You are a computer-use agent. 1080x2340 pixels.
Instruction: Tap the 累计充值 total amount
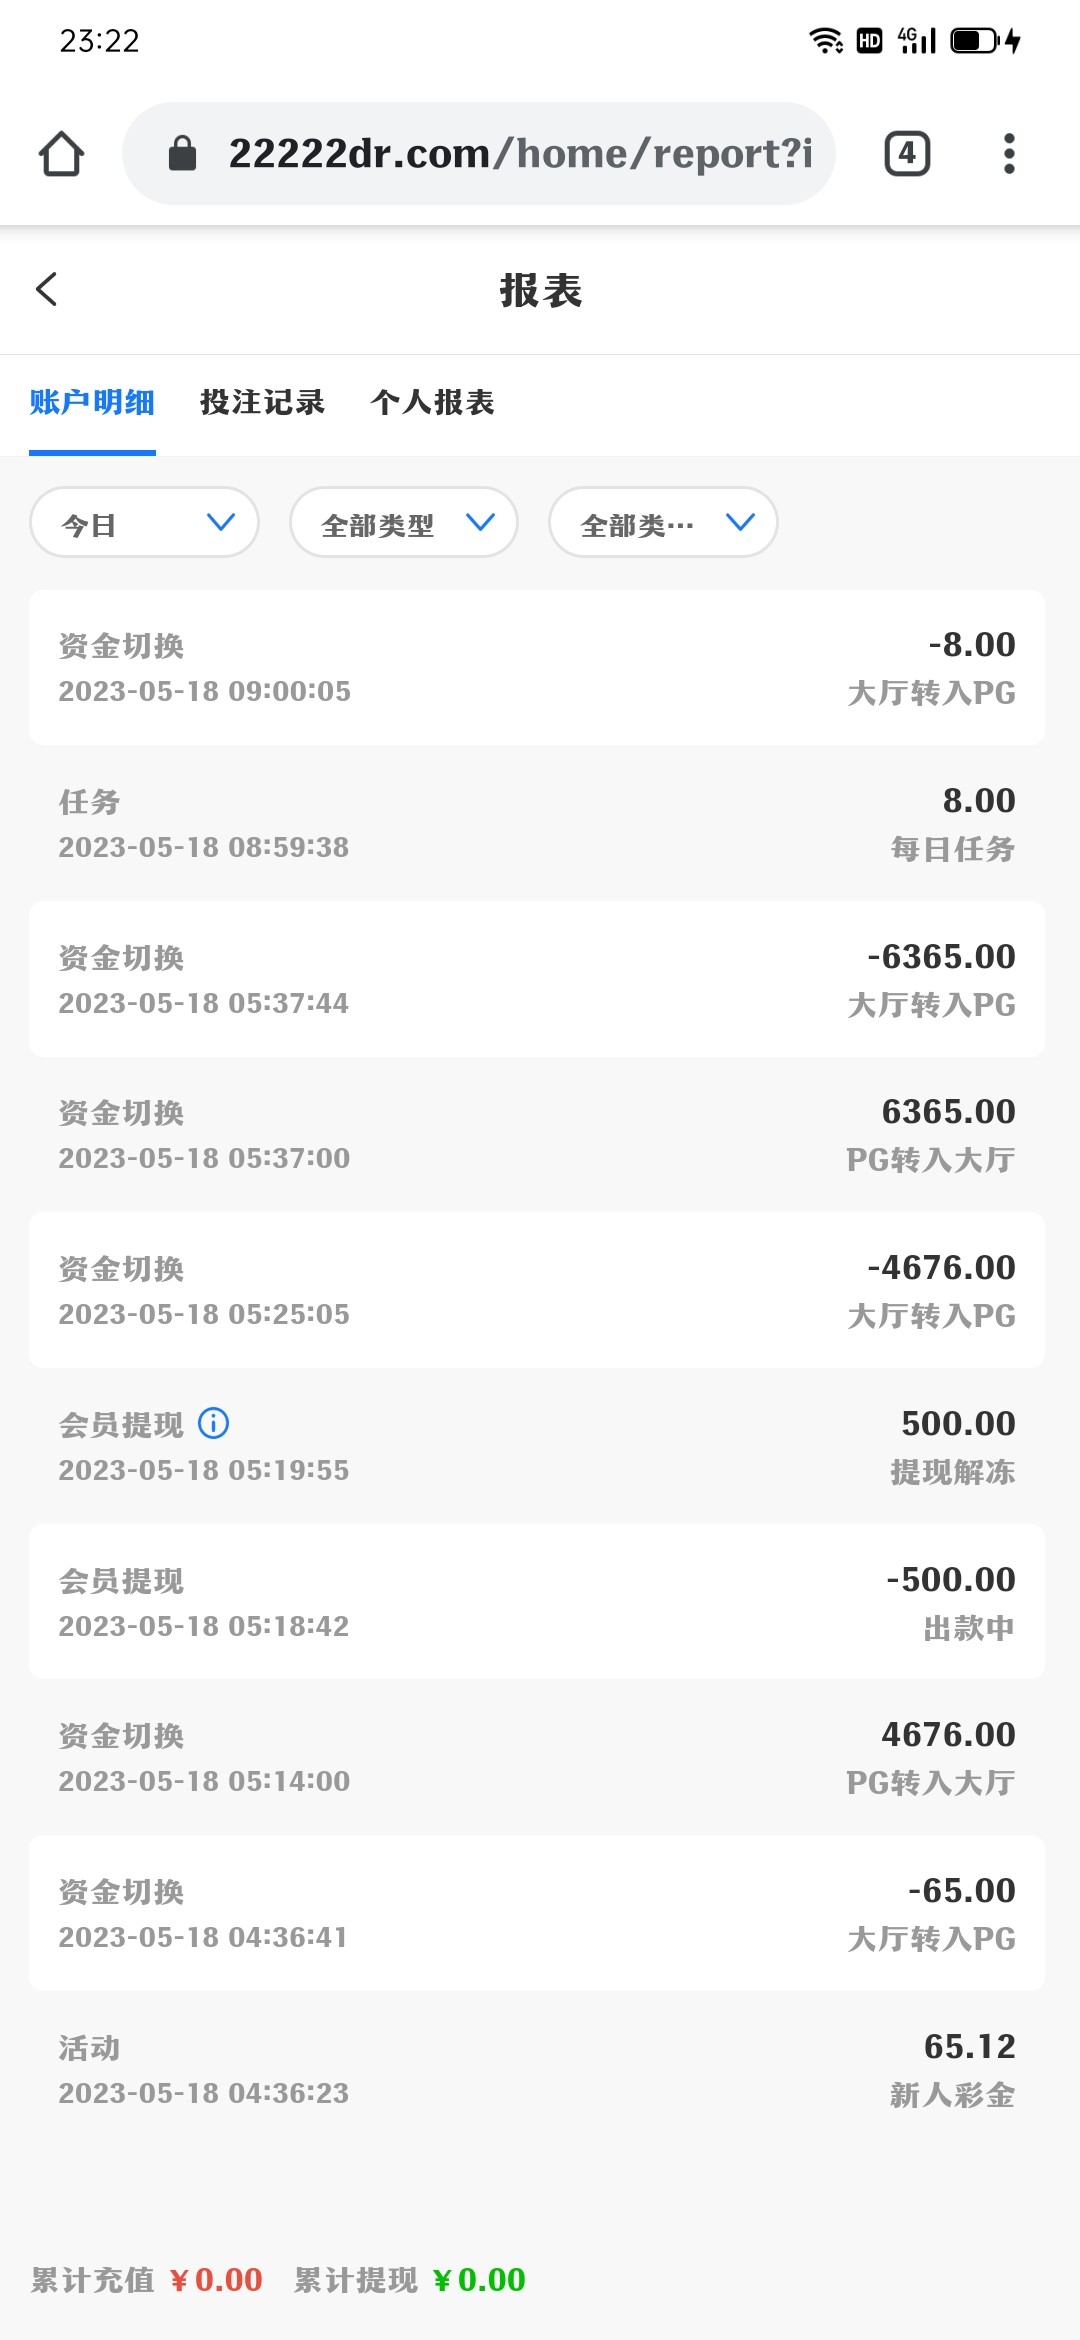pyautogui.click(x=216, y=2280)
